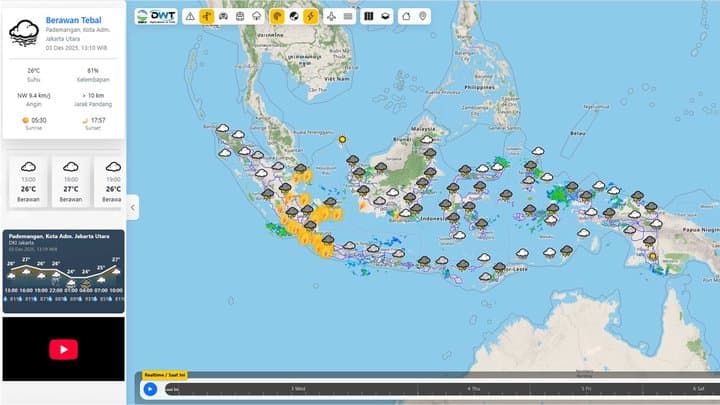
Task: Click the 05:30 Sunrise entry
Action: tap(34, 124)
